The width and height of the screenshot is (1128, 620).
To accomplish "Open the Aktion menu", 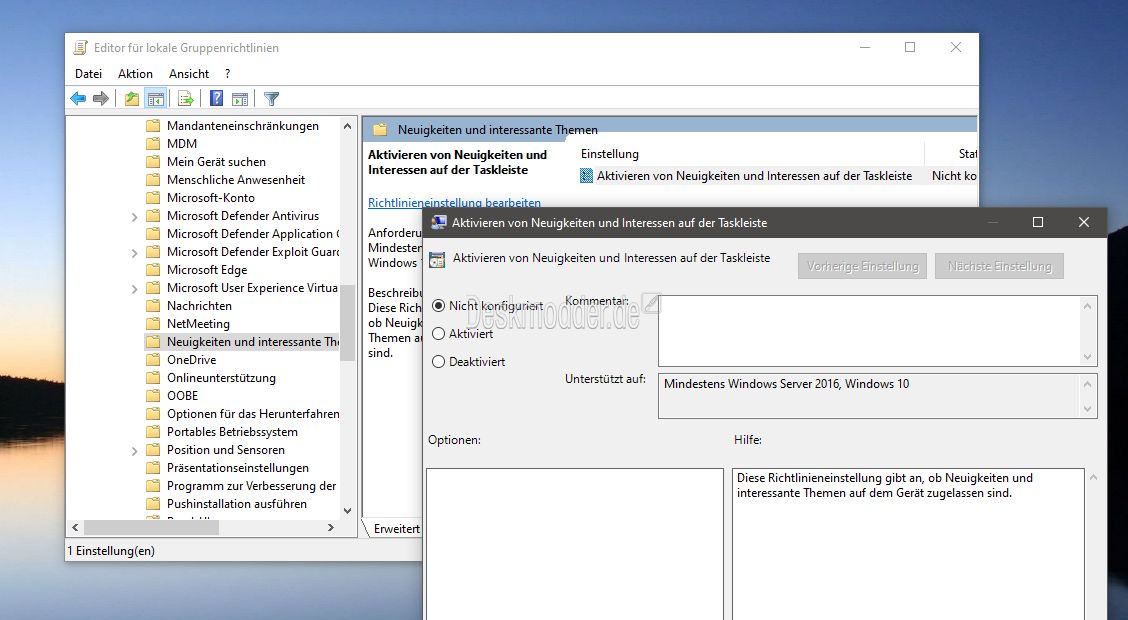I will pyautogui.click(x=135, y=74).
